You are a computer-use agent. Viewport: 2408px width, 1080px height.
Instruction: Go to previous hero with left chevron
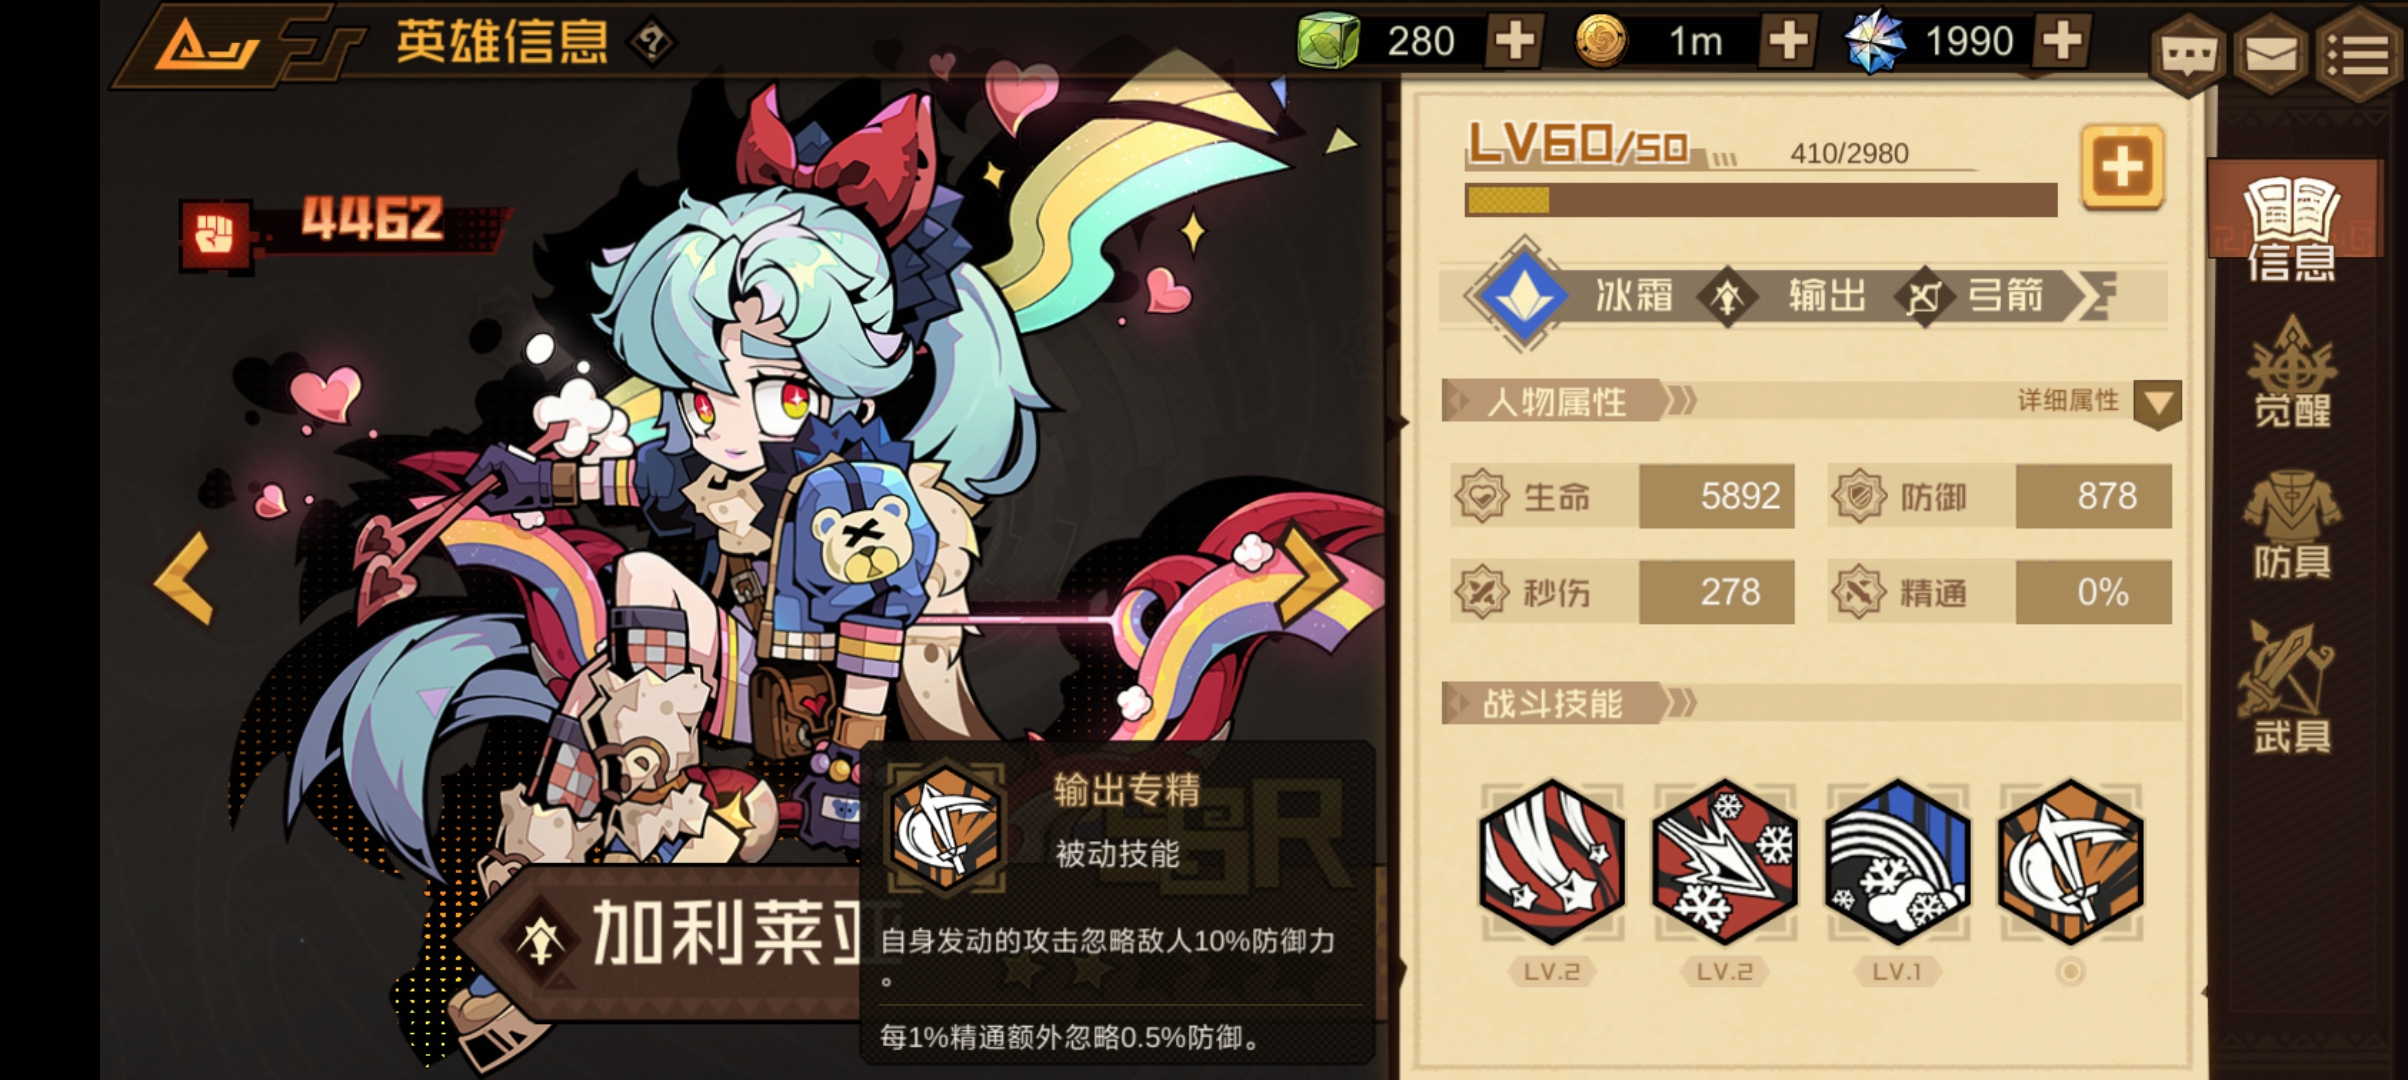[184, 578]
